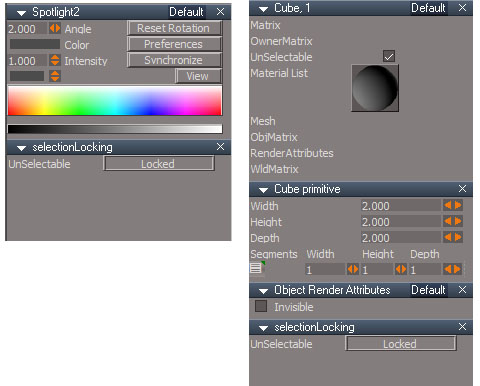Adjust the Intensity up-down stepper
Screen dimensions: 480x386
click(x=55, y=60)
